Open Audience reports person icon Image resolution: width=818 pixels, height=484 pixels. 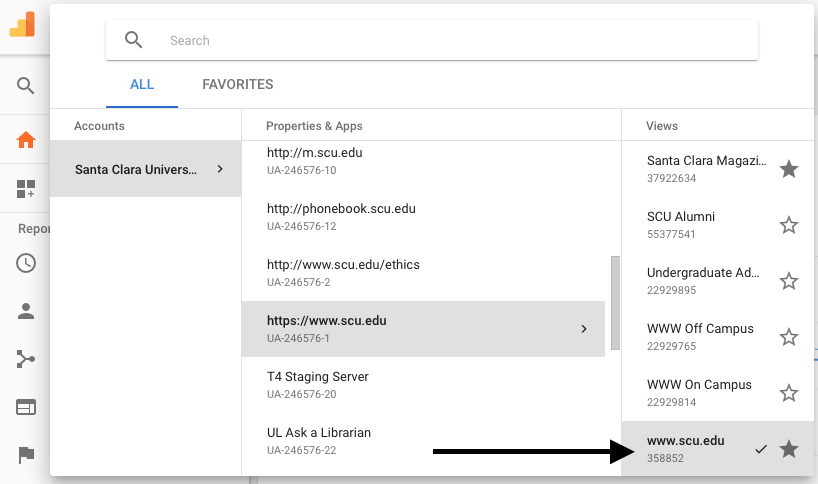pyautogui.click(x=25, y=310)
